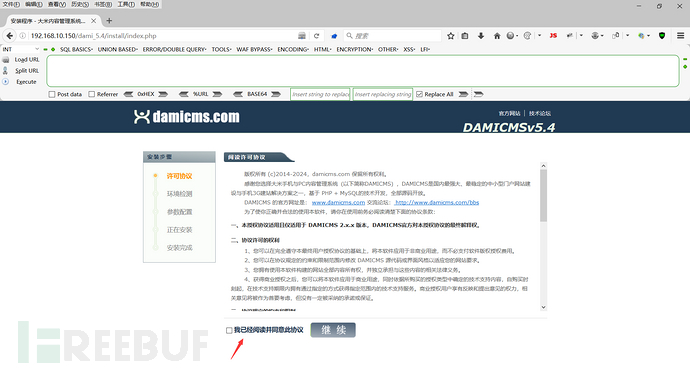Click the reader view icon in address bar
Viewport: 690px width, 370px height.
tap(302, 36)
